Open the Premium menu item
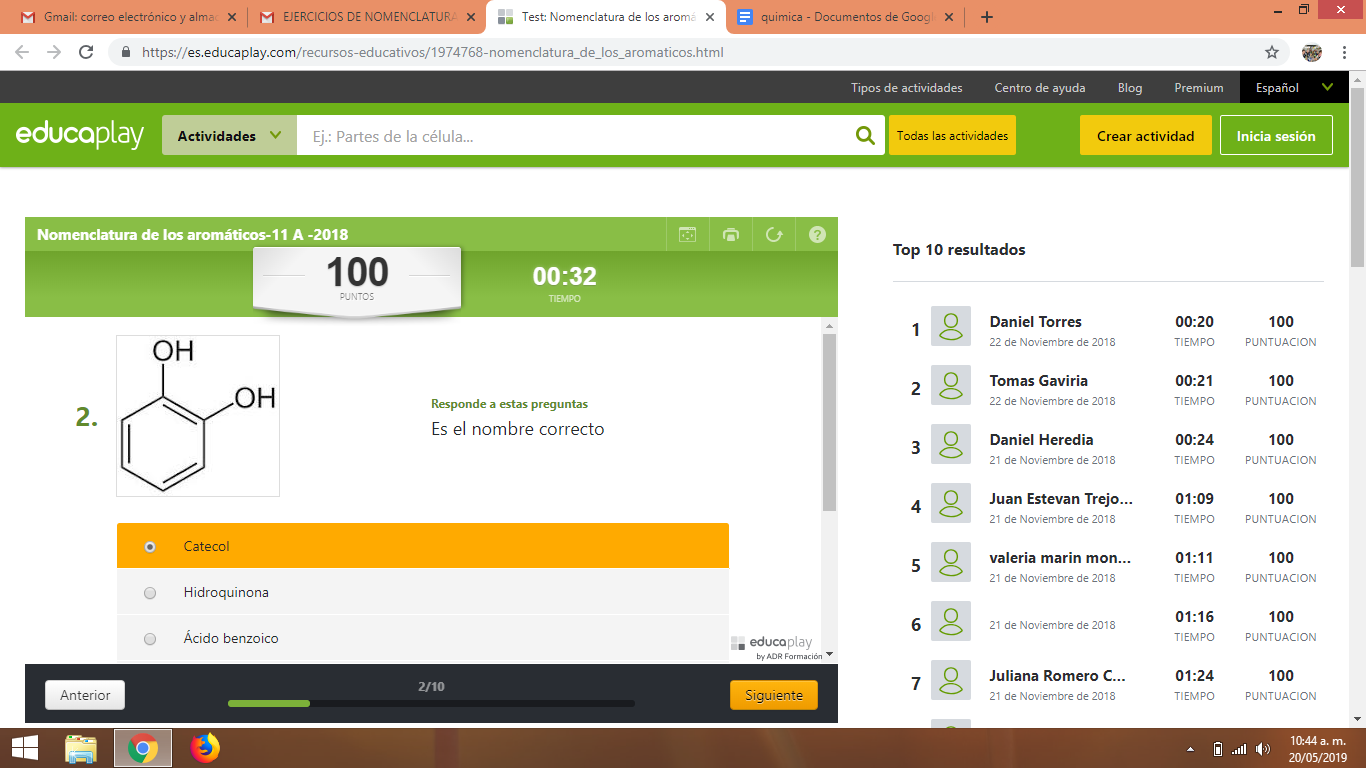1366x768 pixels. pyautogui.click(x=1199, y=87)
